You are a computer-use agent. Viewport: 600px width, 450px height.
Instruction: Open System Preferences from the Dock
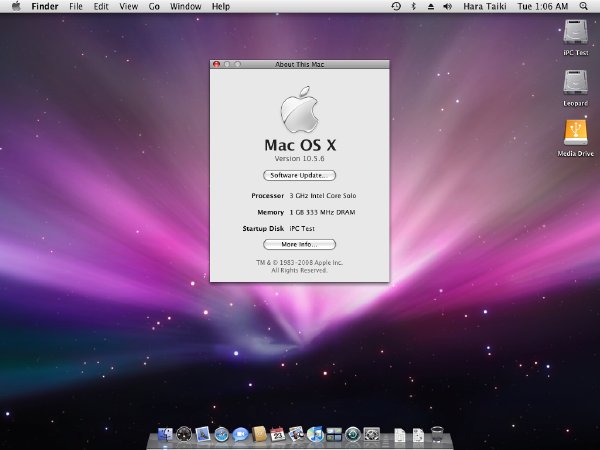click(x=371, y=435)
